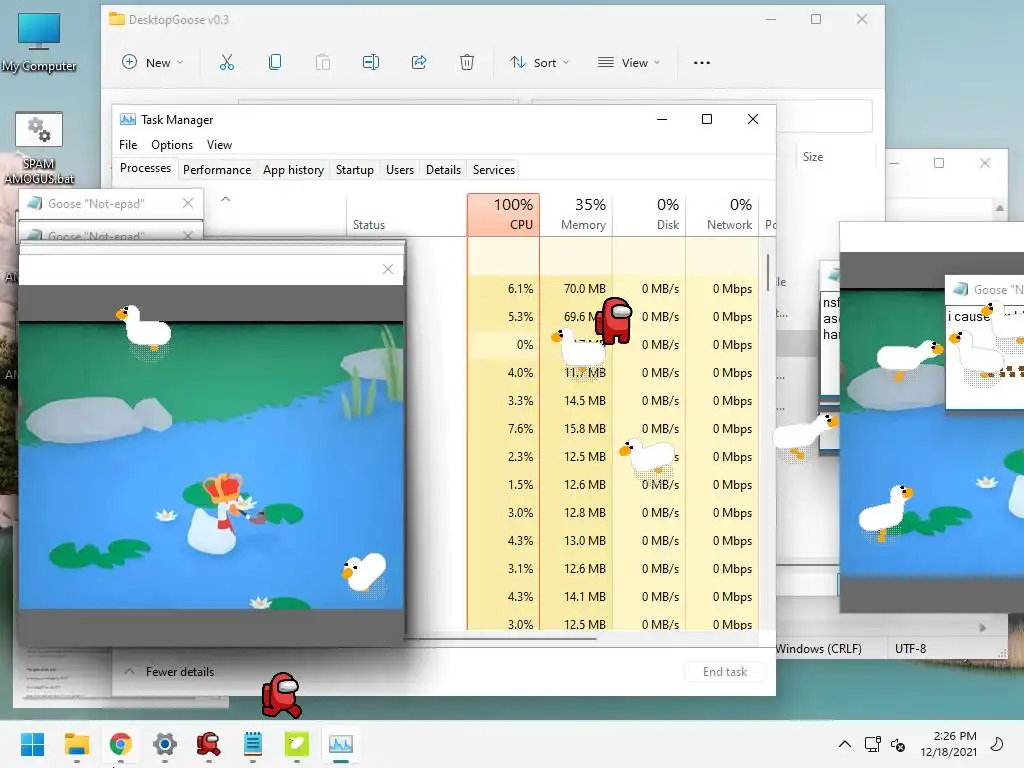Click the 14.1 MB memory cell

click(585, 597)
